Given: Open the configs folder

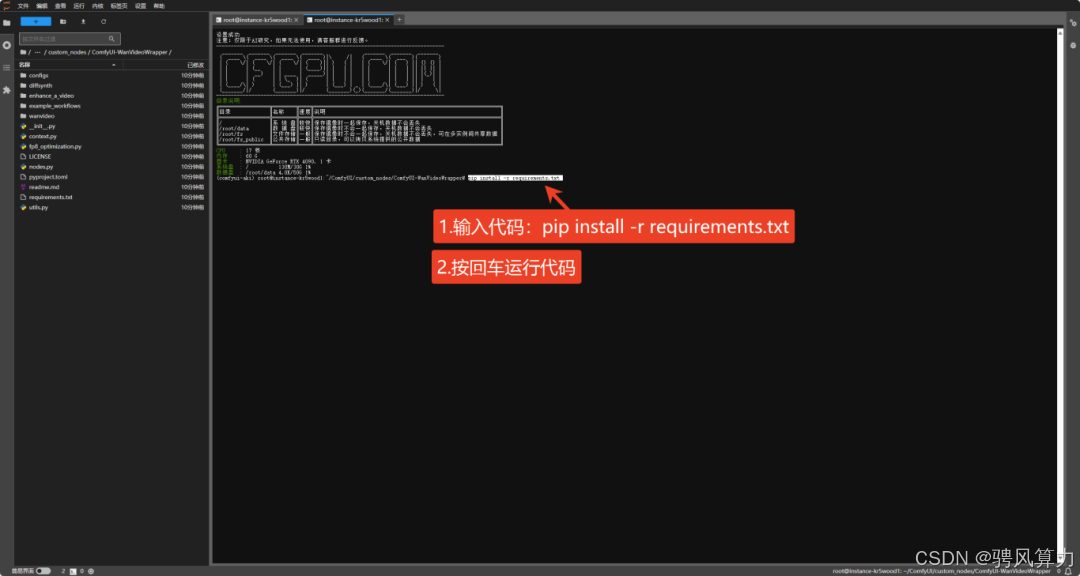Looking at the screenshot, I should click(x=110, y=75).
